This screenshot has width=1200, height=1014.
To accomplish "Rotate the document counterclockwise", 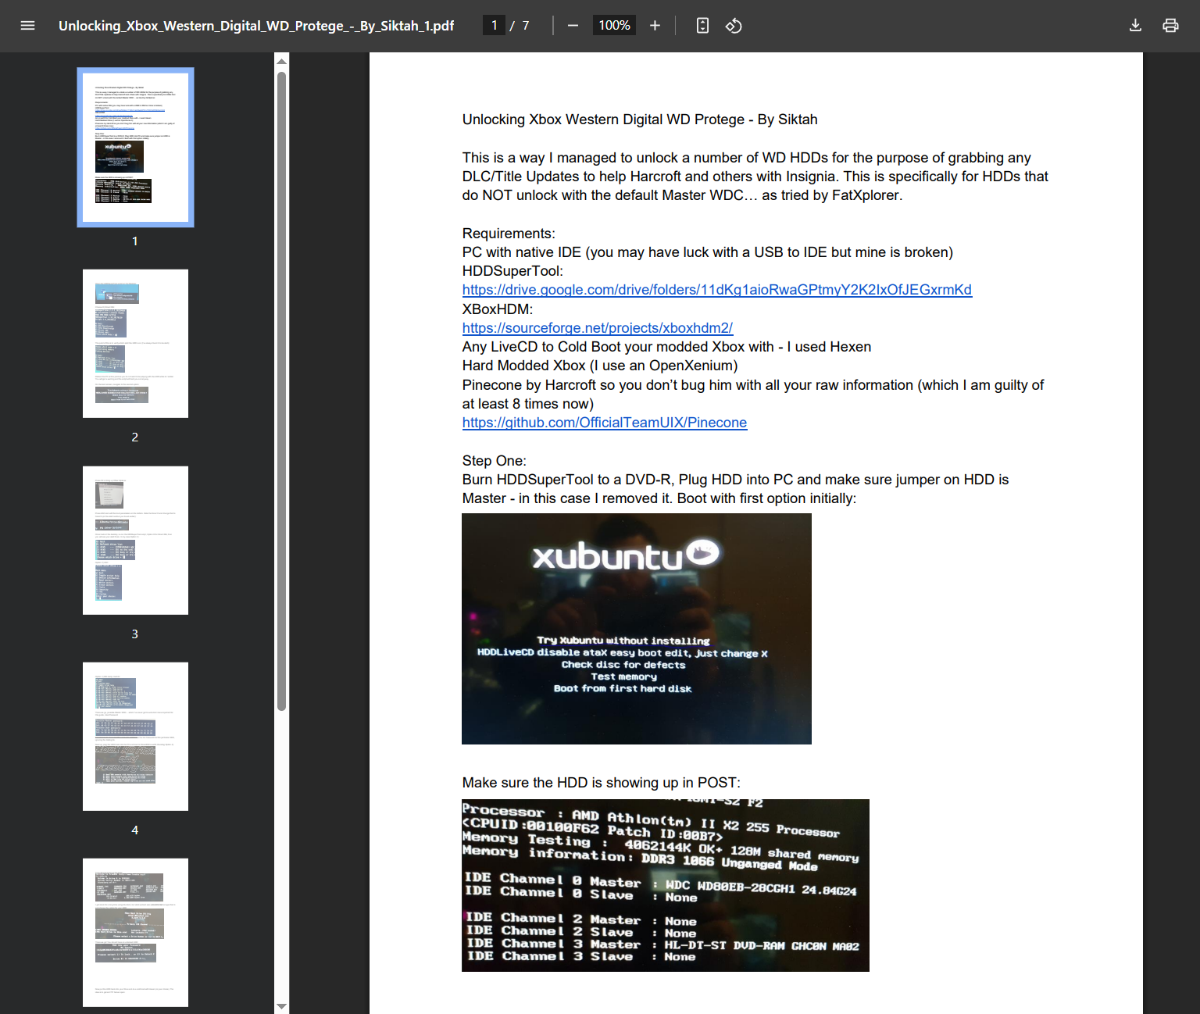I will 734,25.
